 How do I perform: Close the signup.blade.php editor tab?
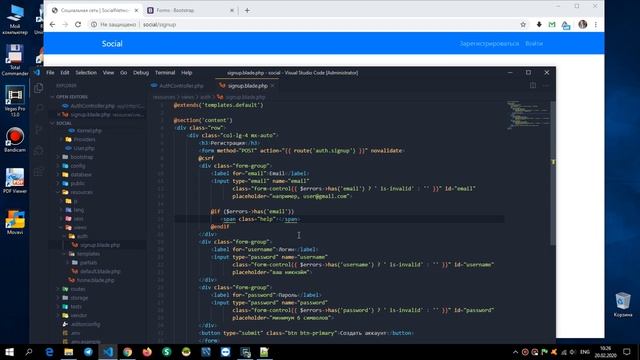(273, 86)
